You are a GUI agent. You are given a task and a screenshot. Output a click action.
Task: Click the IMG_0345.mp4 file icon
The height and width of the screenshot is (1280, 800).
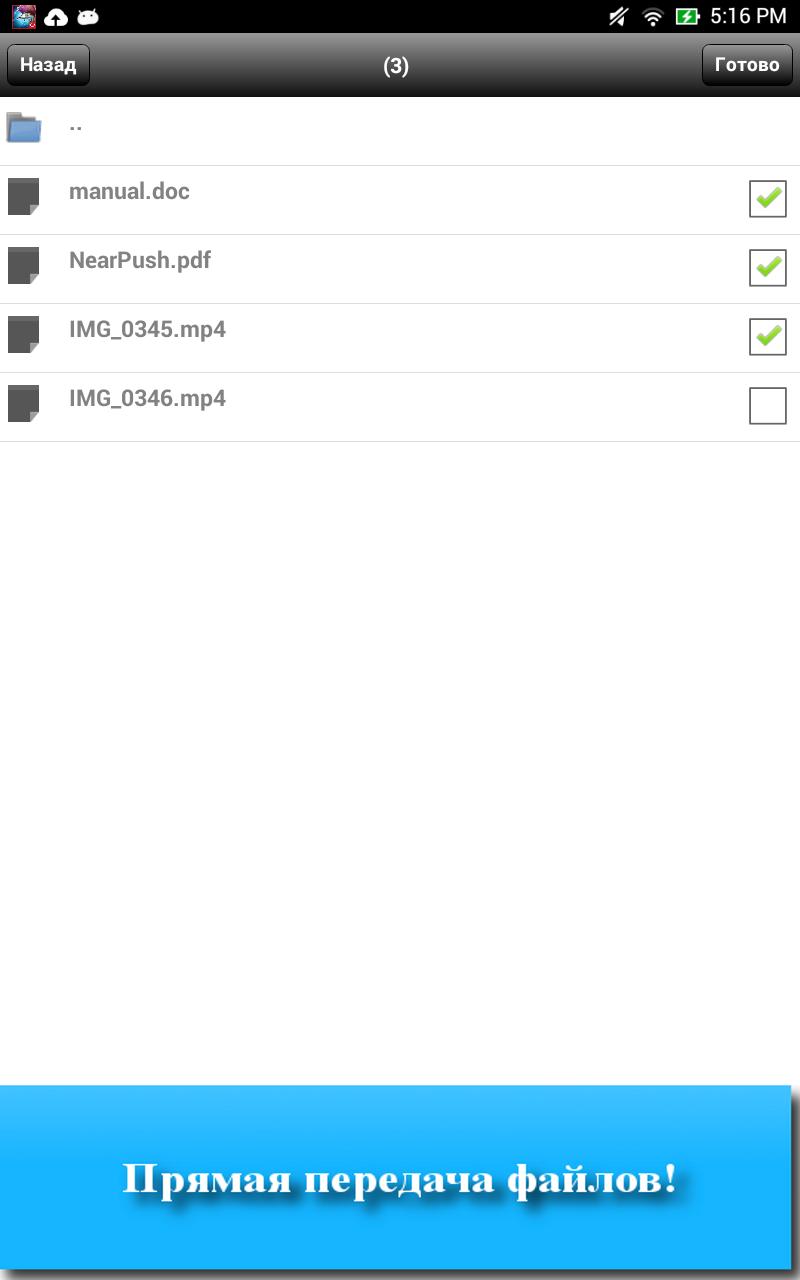tap(23, 335)
